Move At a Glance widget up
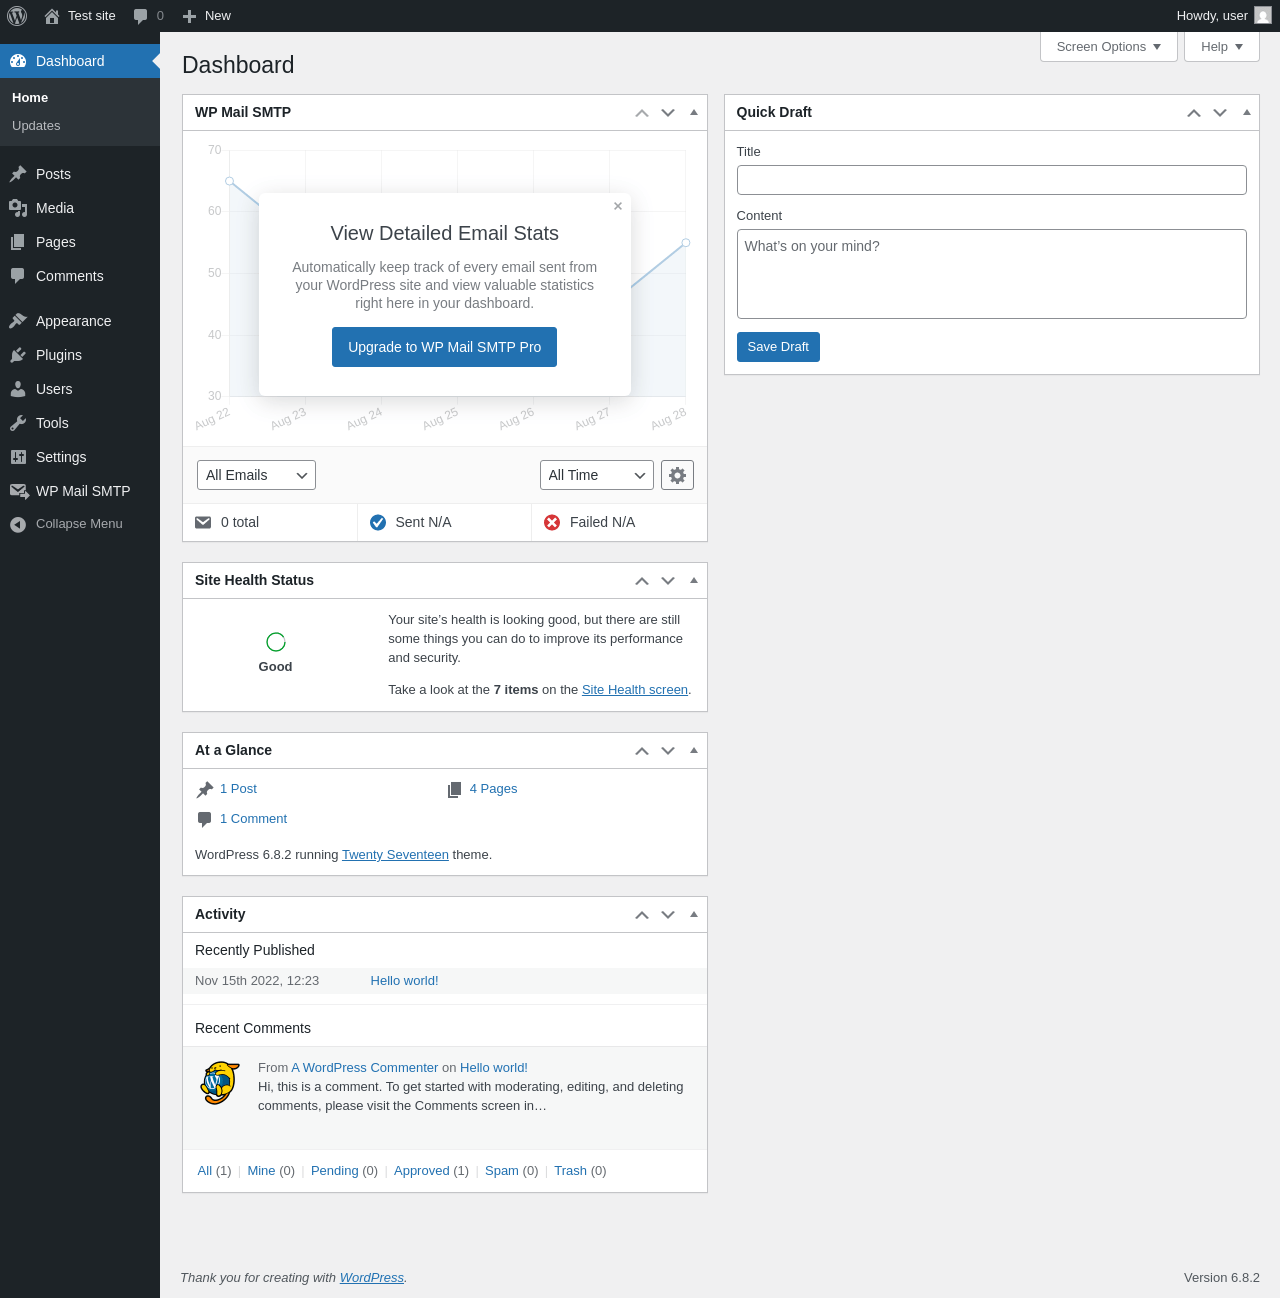Image resolution: width=1280 pixels, height=1298 pixels. point(642,750)
